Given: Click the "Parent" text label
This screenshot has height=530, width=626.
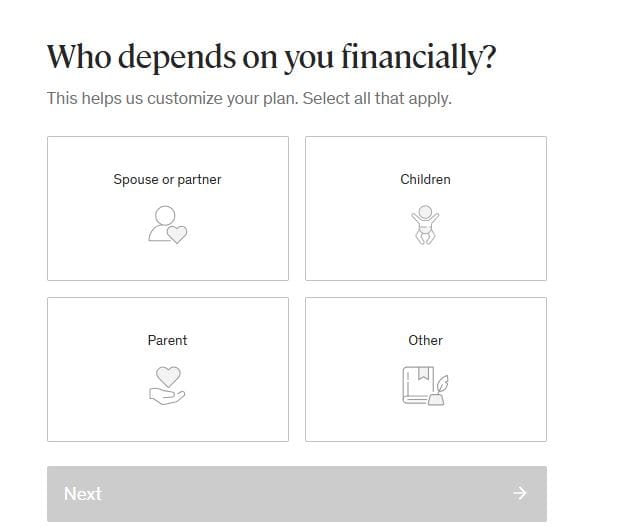Looking at the screenshot, I should coord(167,341).
